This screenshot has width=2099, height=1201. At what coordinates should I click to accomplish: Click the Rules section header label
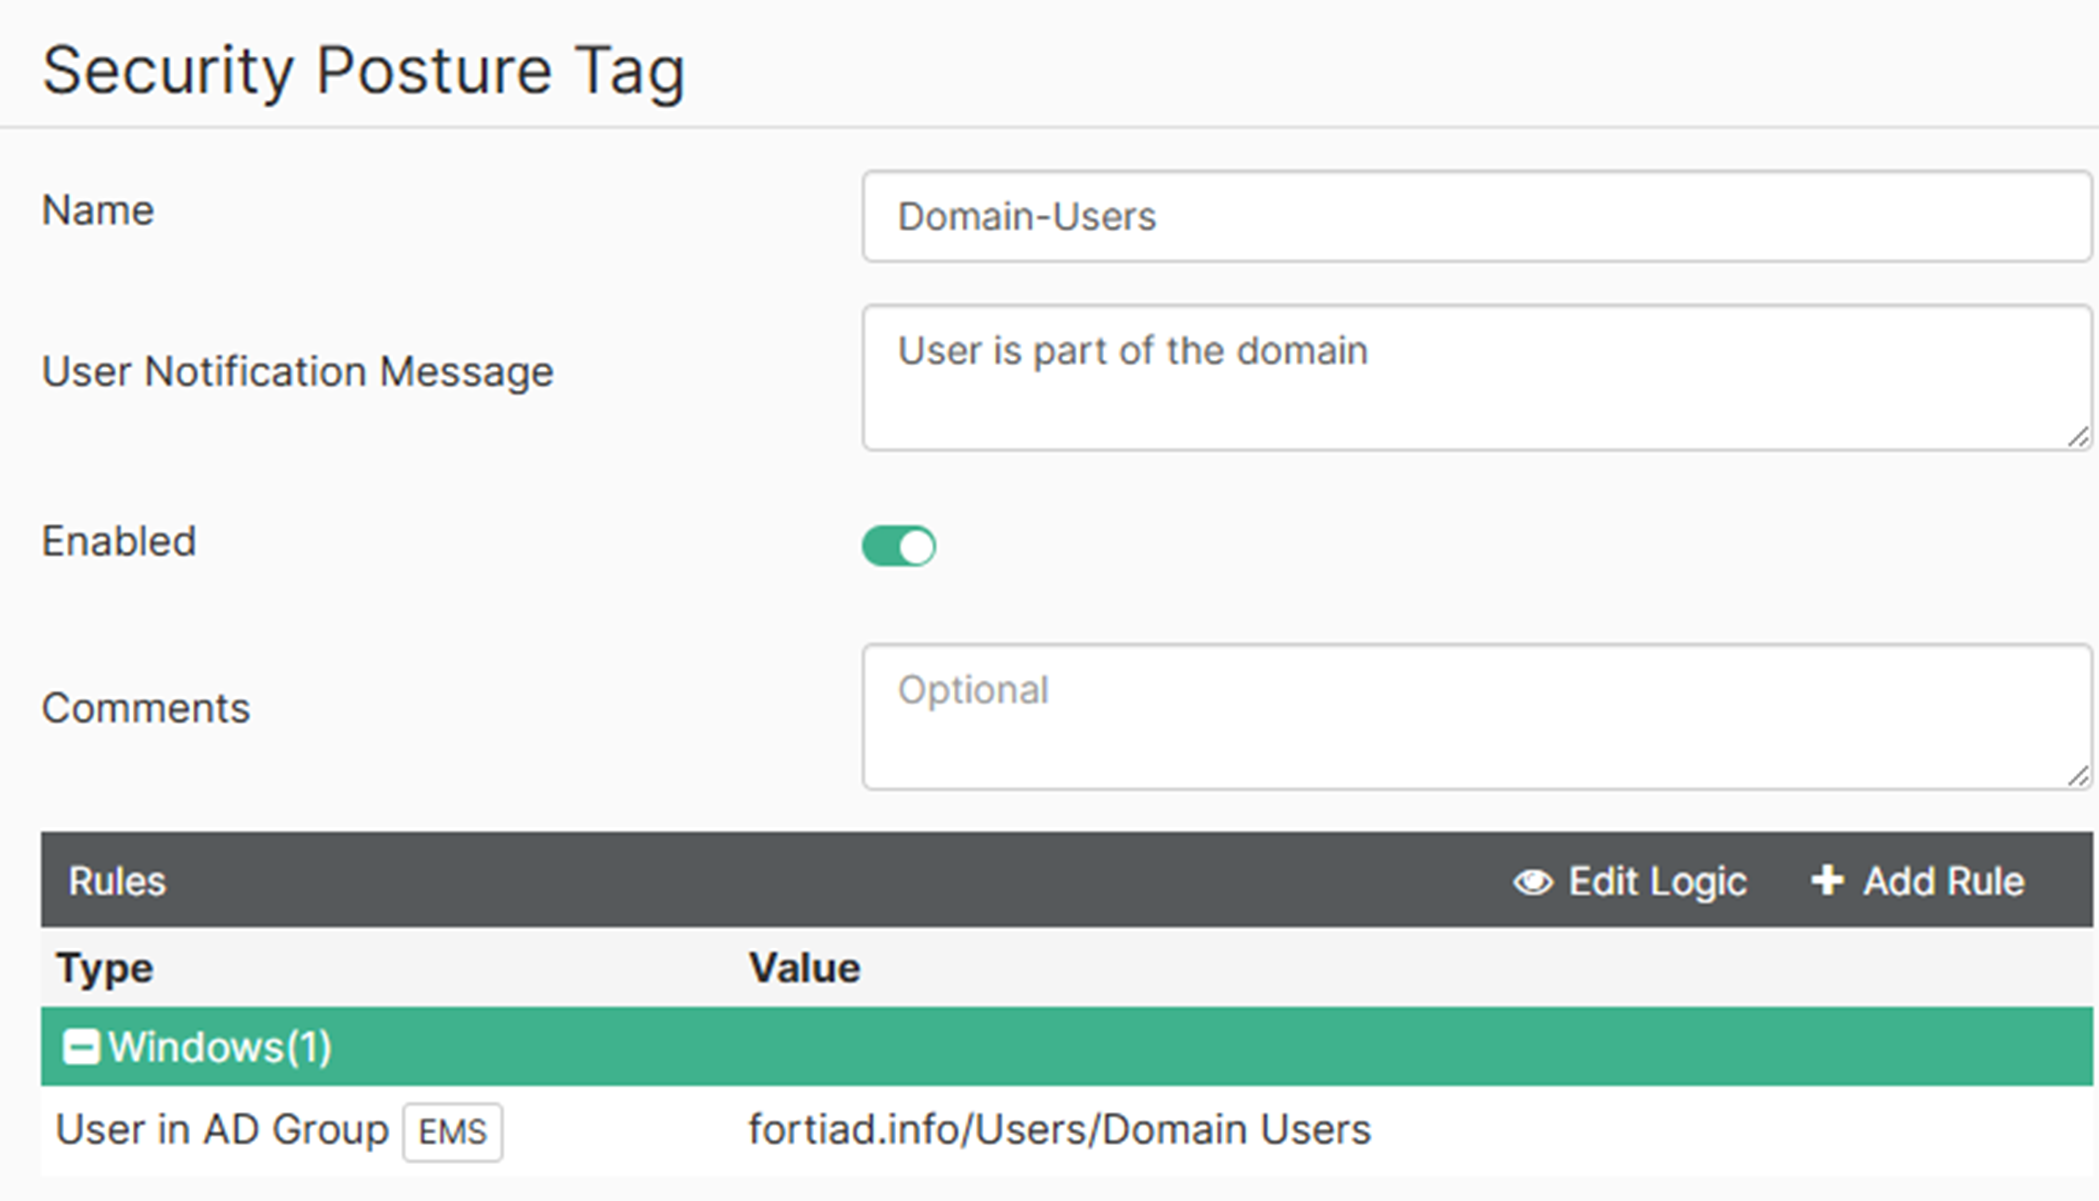[x=117, y=882]
